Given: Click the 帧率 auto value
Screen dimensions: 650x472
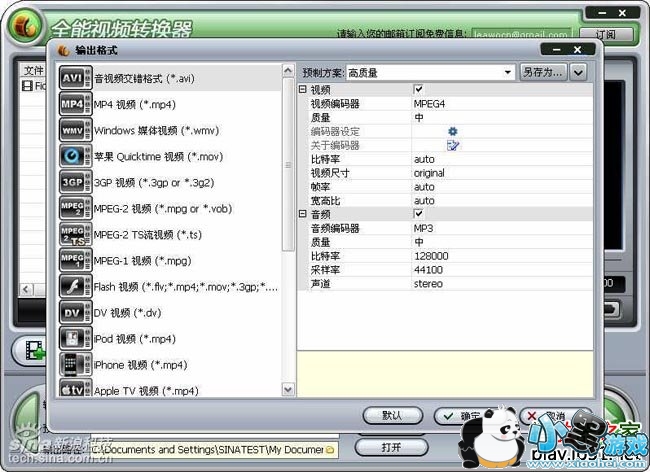Looking at the screenshot, I should [424, 187].
